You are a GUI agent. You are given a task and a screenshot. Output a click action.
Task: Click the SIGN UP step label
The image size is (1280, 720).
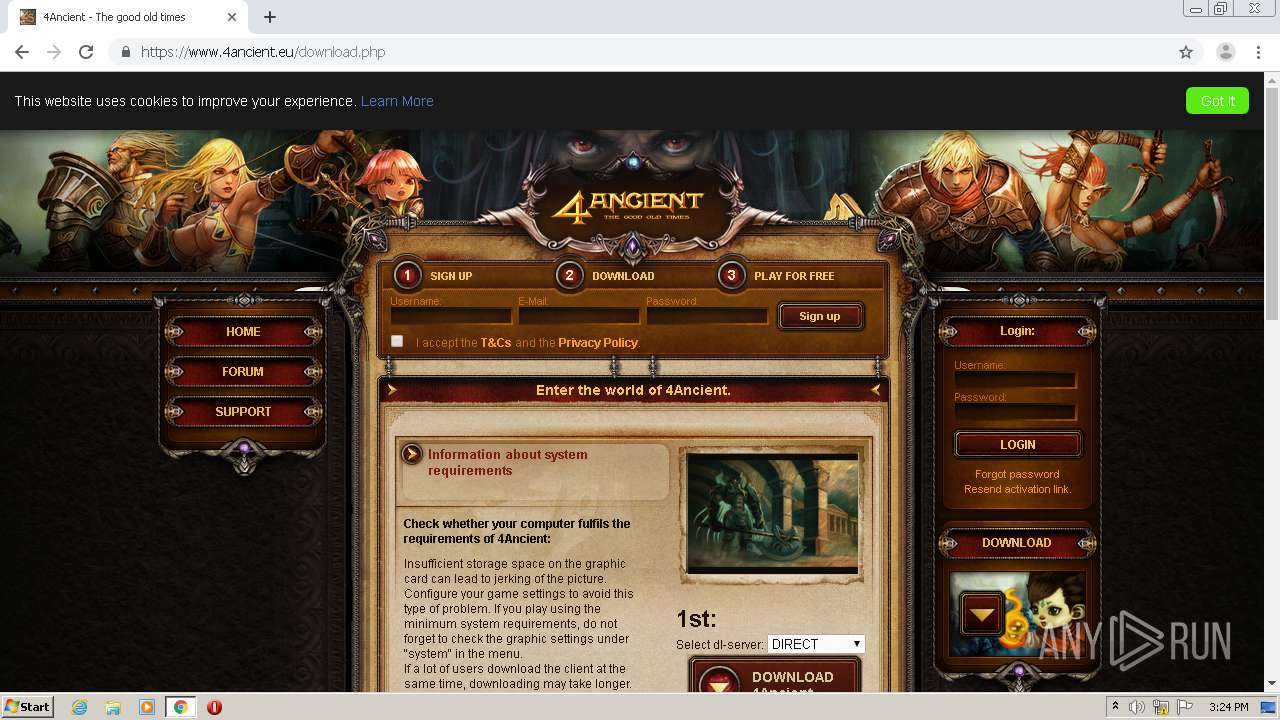point(451,276)
